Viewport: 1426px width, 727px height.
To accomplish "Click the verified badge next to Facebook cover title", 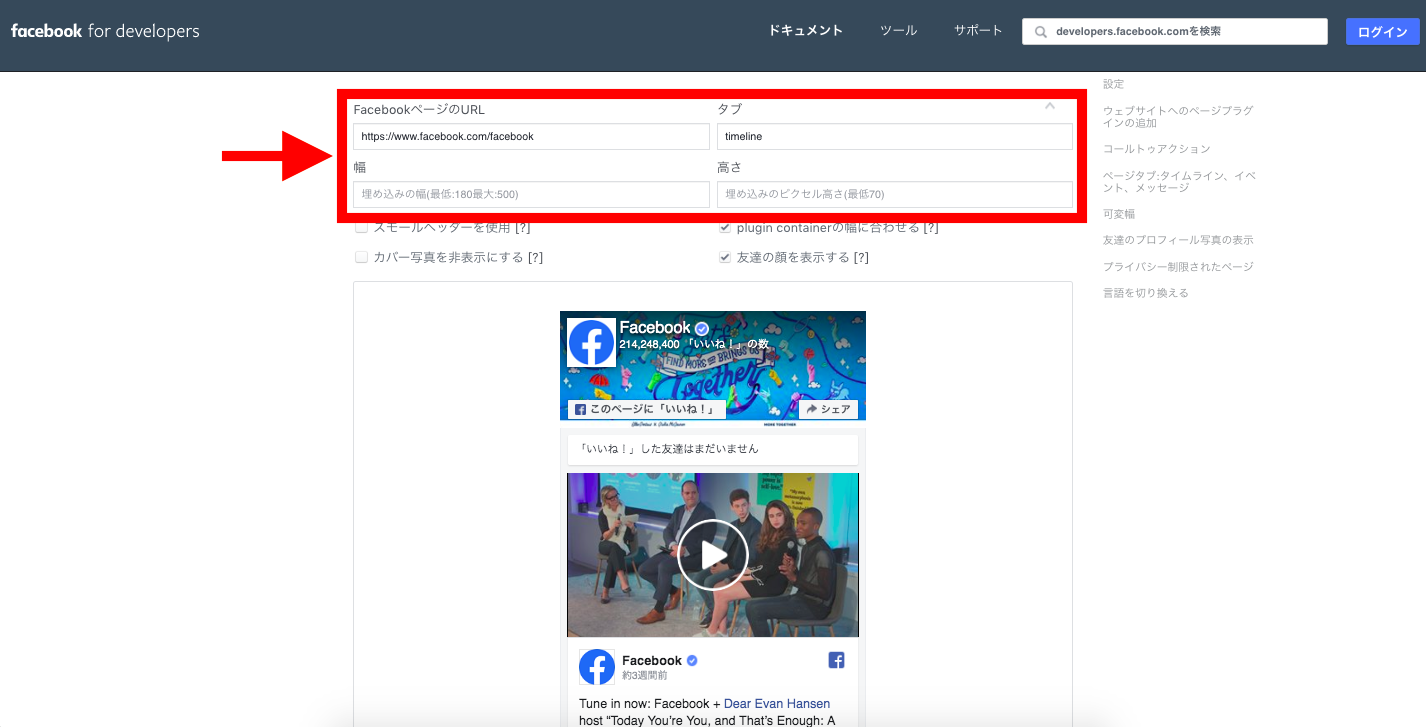I will point(702,328).
